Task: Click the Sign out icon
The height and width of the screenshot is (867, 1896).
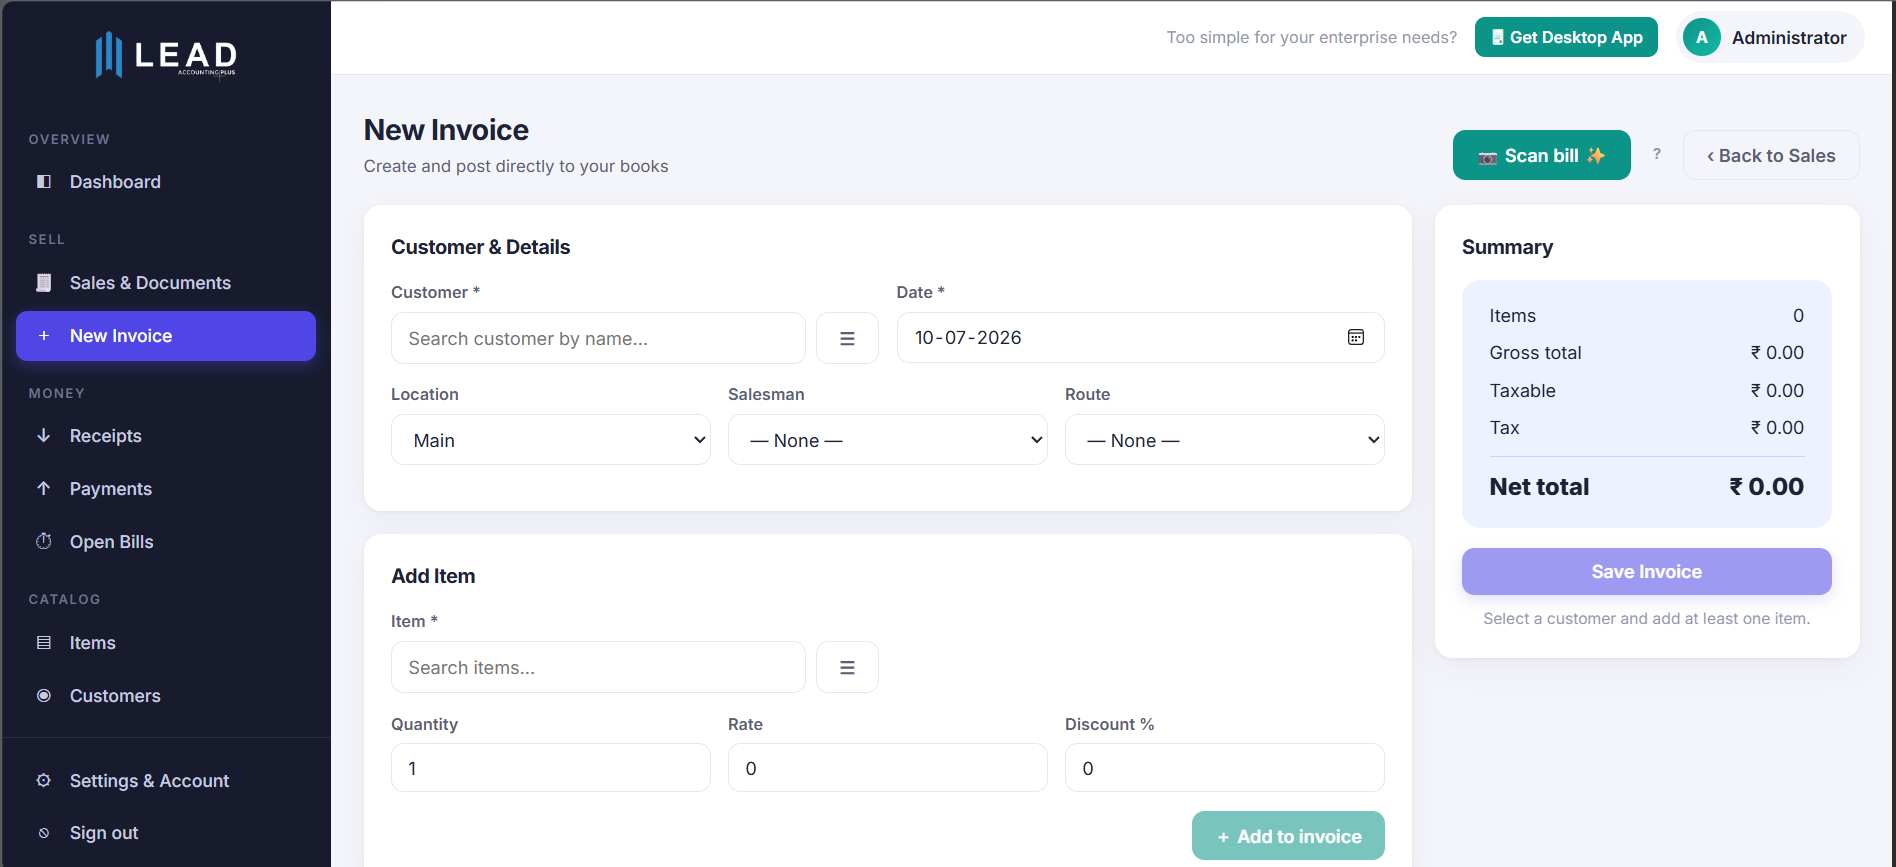Action: coord(44,833)
